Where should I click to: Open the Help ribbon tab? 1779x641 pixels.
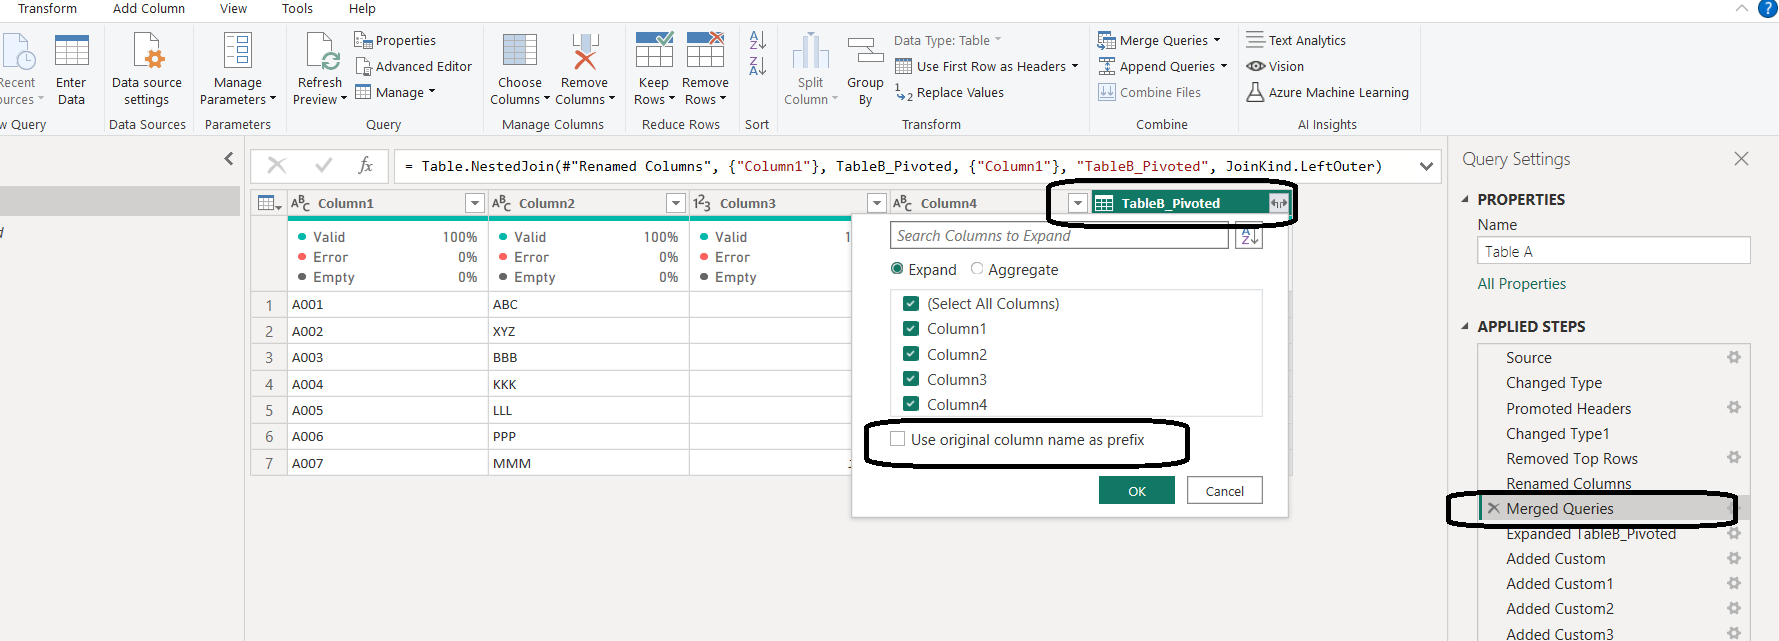pos(362,8)
